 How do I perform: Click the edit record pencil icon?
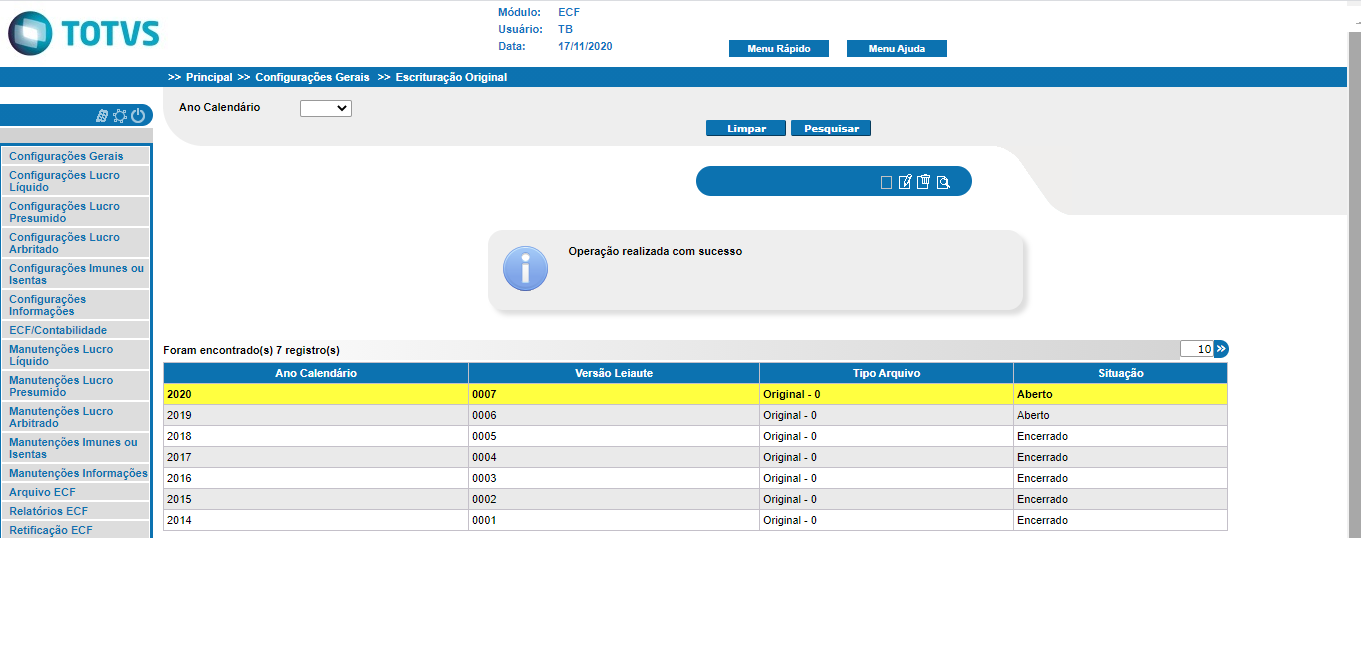point(905,182)
